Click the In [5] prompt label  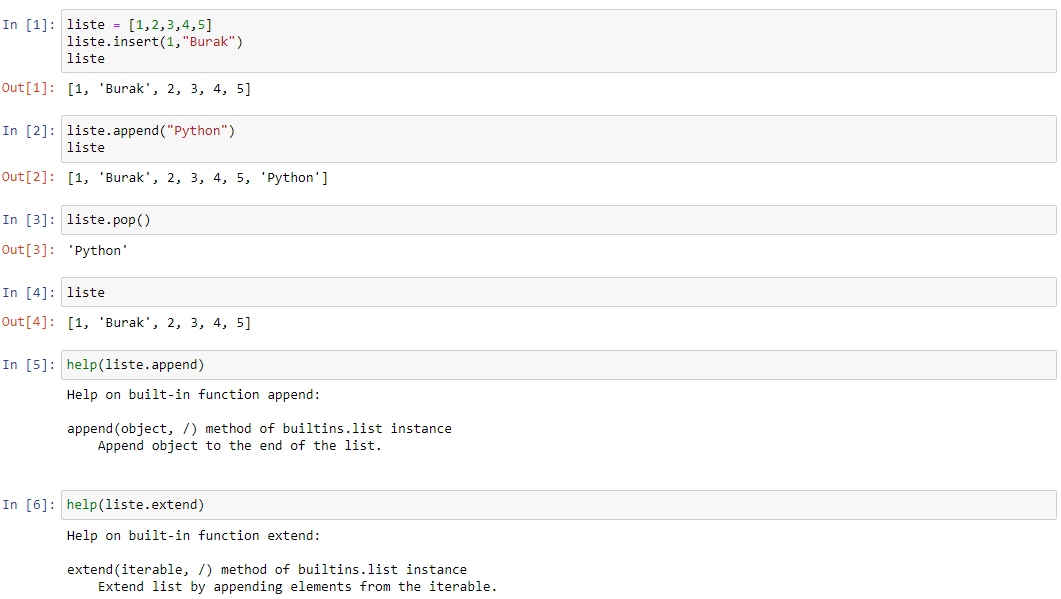point(28,365)
